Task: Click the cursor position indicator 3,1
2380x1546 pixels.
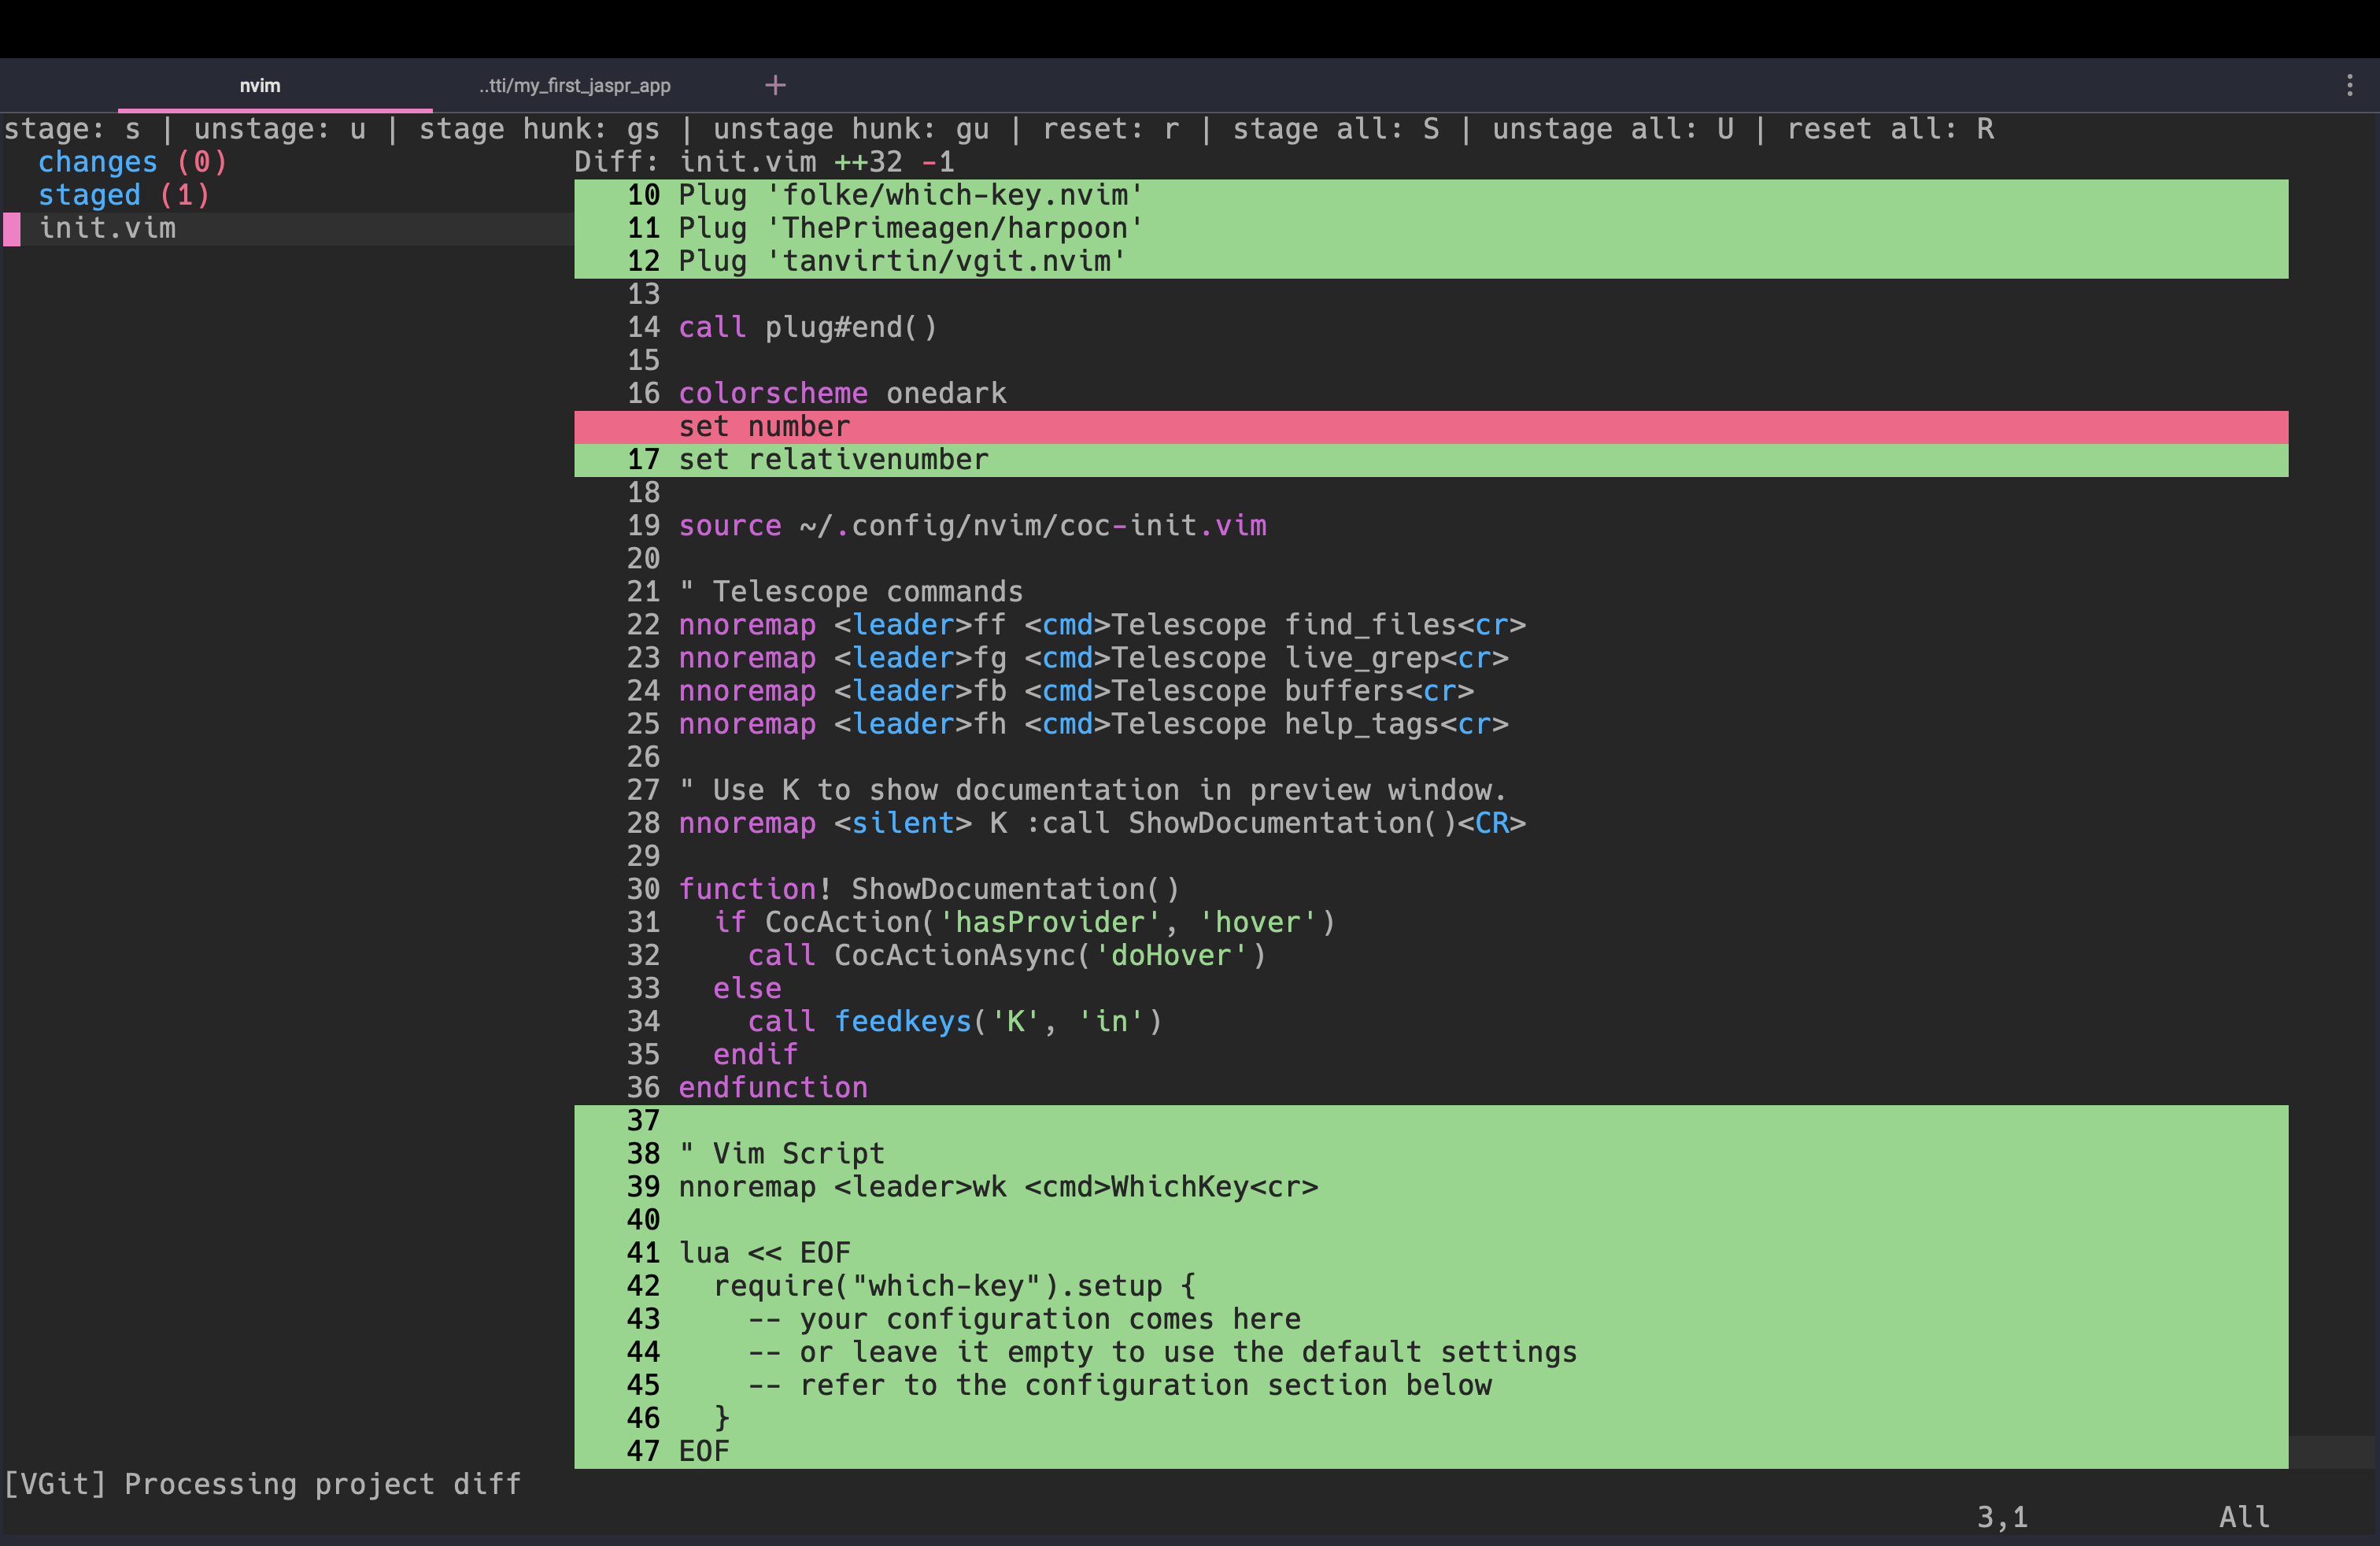Action: pyautogui.click(x=2003, y=1517)
